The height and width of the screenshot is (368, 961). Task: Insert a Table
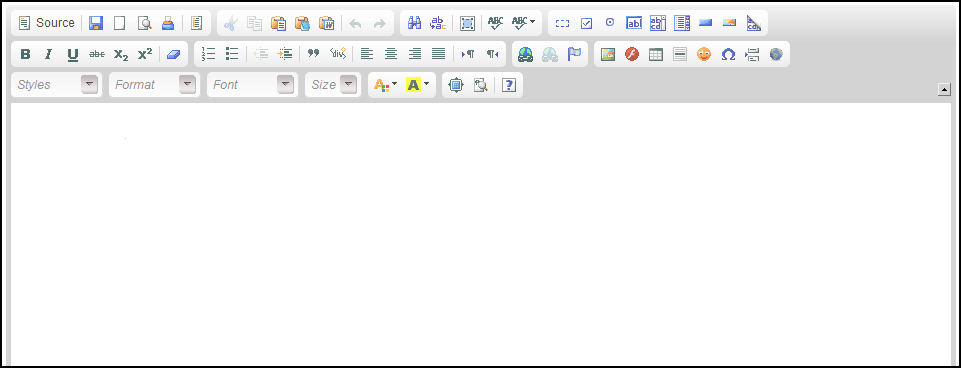pyautogui.click(x=656, y=54)
